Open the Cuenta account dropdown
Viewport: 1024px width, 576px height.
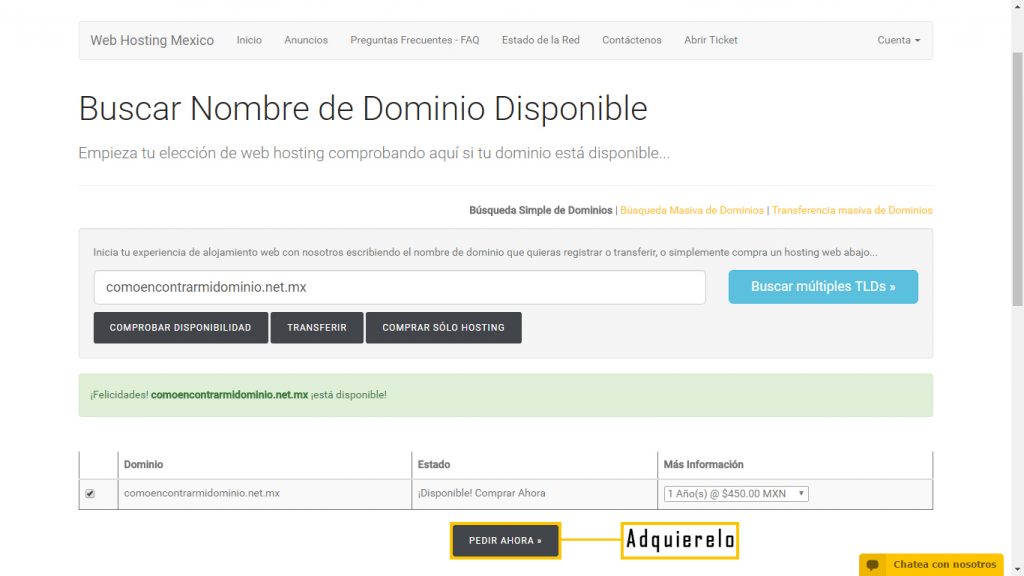click(898, 40)
